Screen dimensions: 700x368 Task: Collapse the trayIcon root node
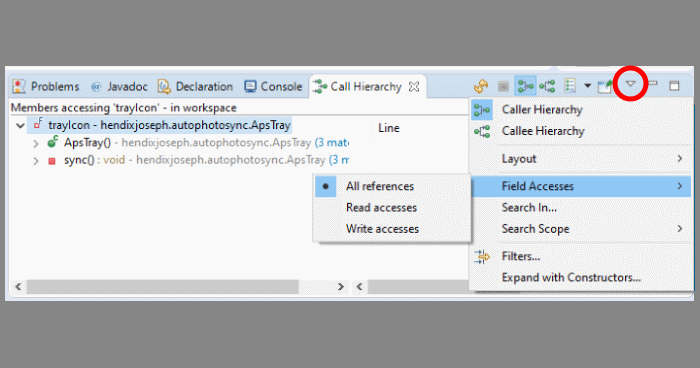[20, 125]
